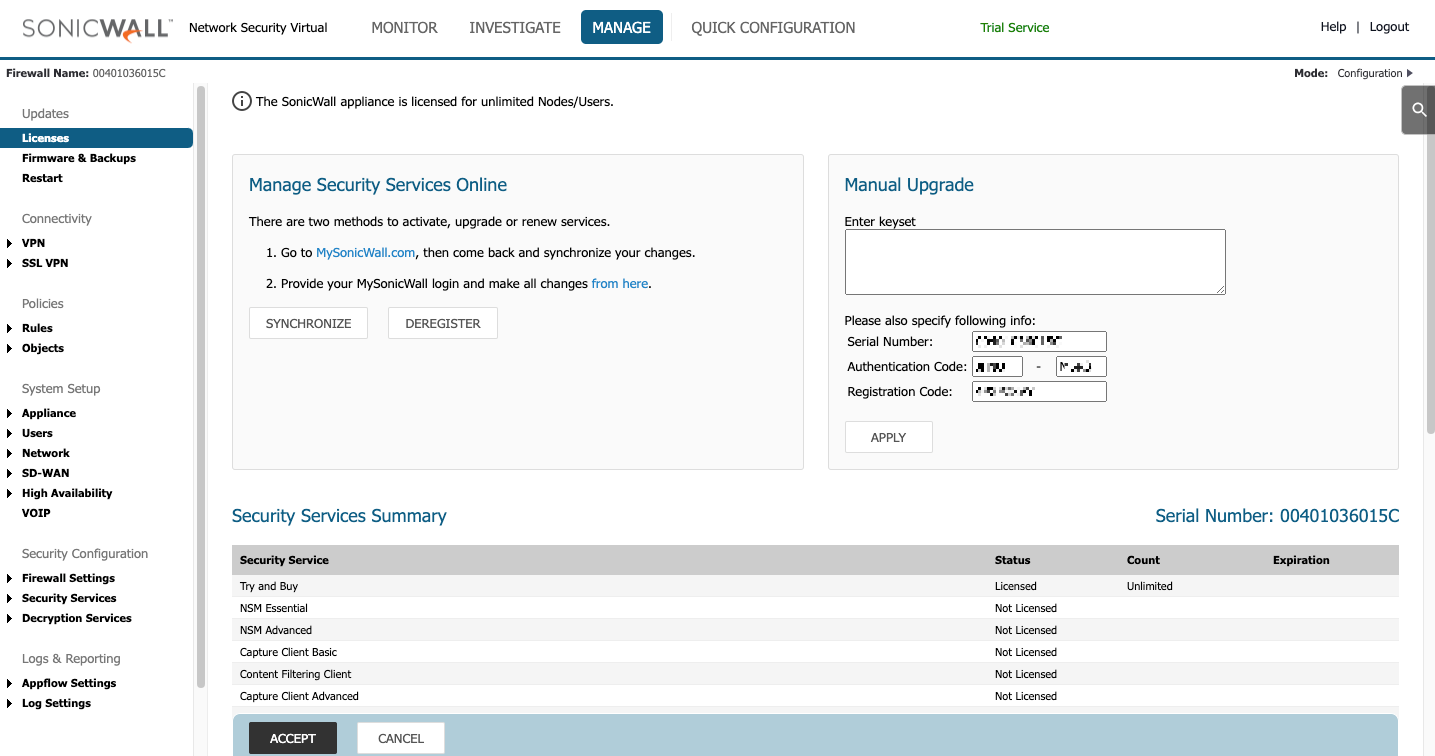Click the DEREGISTER button
1435x756 pixels.
point(443,324)
